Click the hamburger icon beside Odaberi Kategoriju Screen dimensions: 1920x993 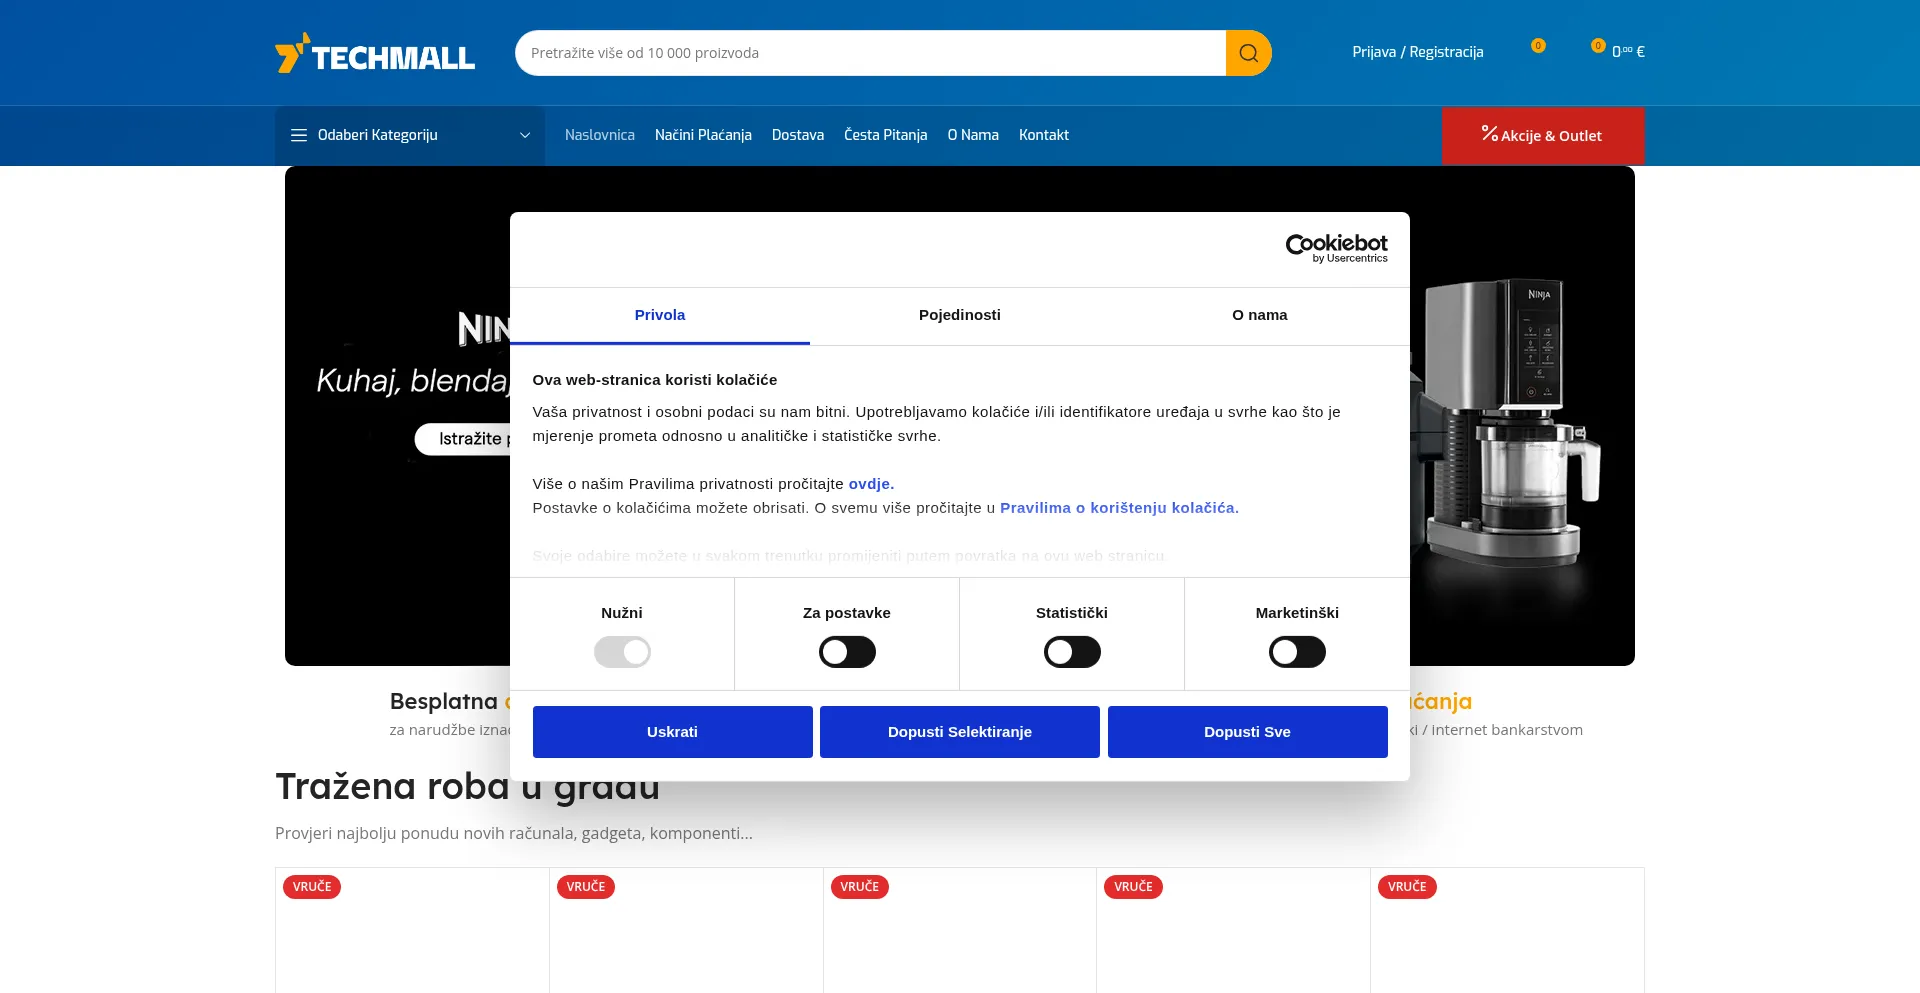point(298,135)
